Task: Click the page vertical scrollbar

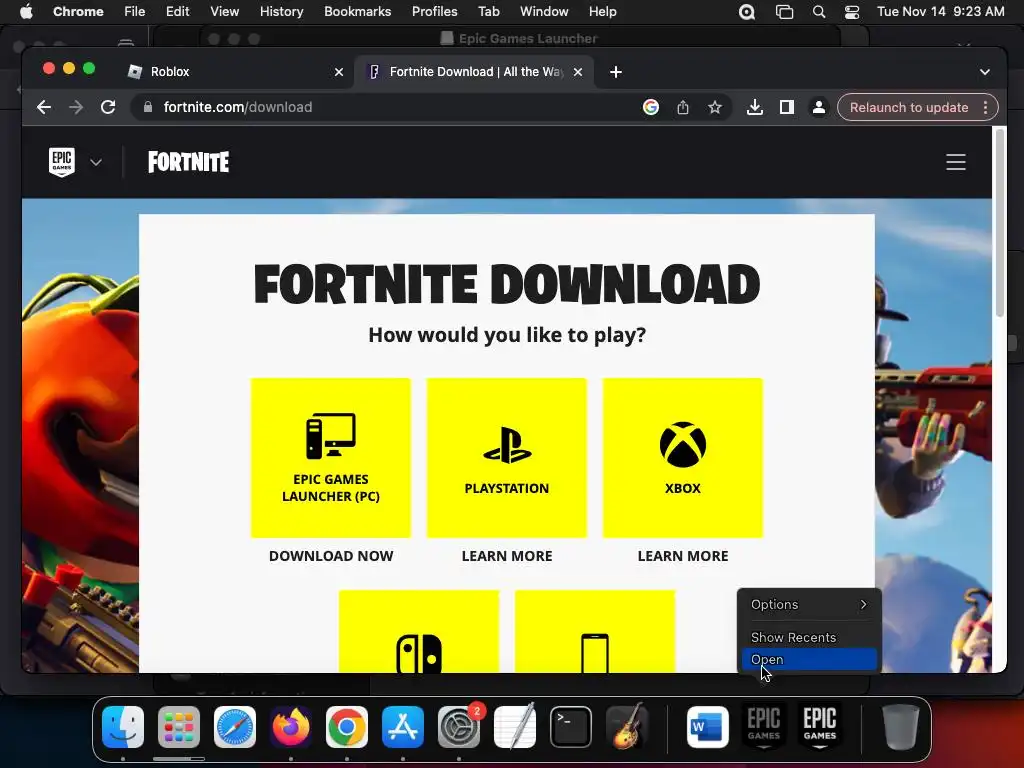Action: 999,222
